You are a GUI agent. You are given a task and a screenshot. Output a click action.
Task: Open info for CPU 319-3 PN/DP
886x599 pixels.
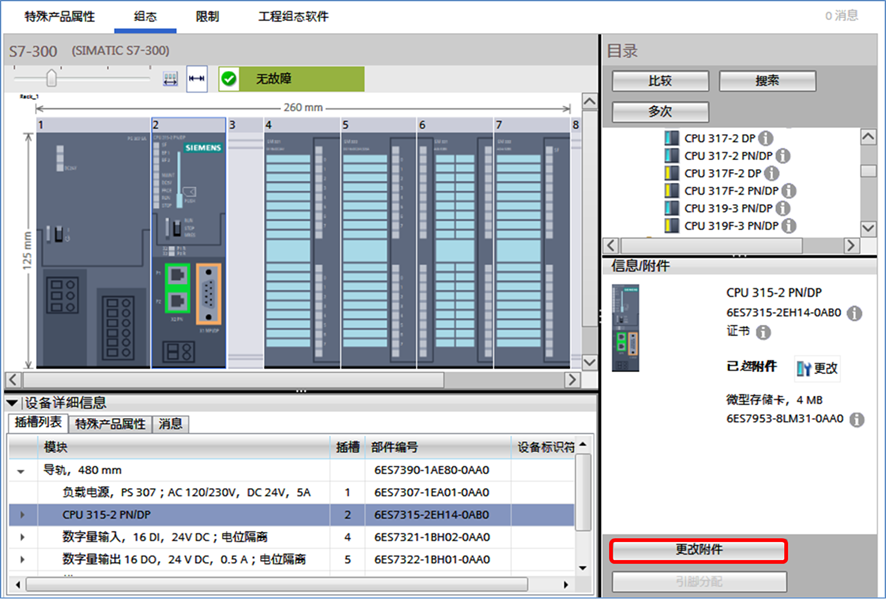(x=783, y=209)
